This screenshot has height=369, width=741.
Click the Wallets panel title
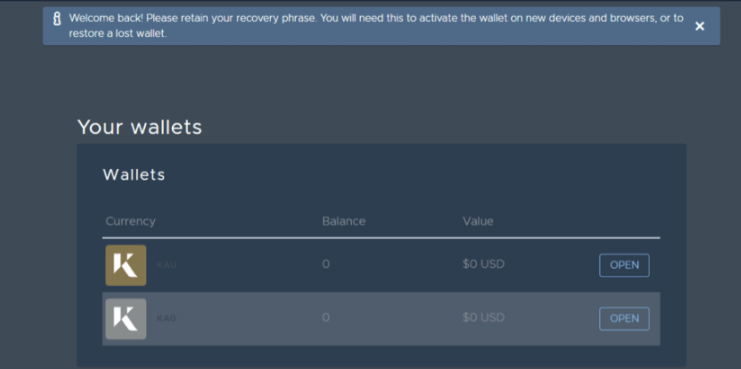pyautogui.click(x=134, y=175)
